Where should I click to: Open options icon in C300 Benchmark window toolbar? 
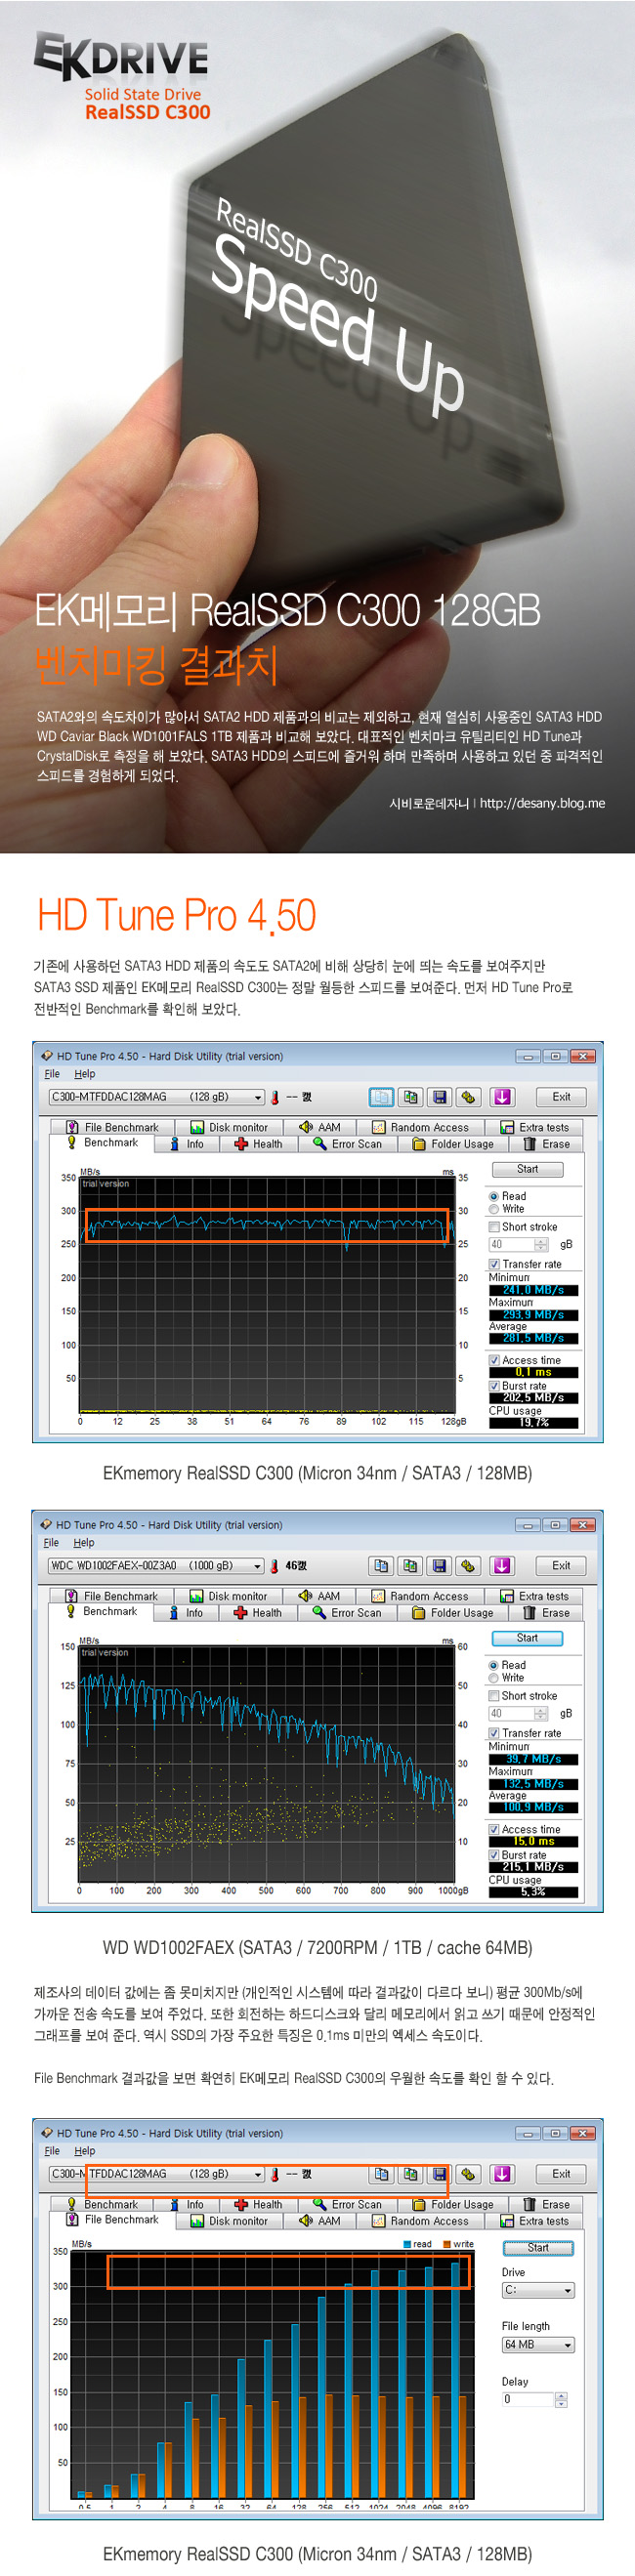pyautogui.click(x=468, y=1097)
